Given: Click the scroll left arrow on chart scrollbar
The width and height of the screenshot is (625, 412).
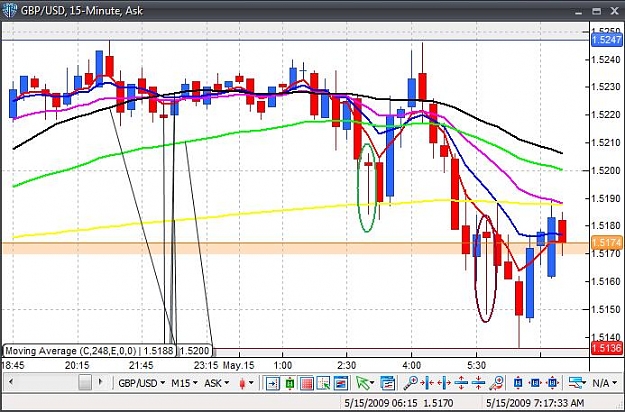Looking at the screenshot, I should pos(11,382).
